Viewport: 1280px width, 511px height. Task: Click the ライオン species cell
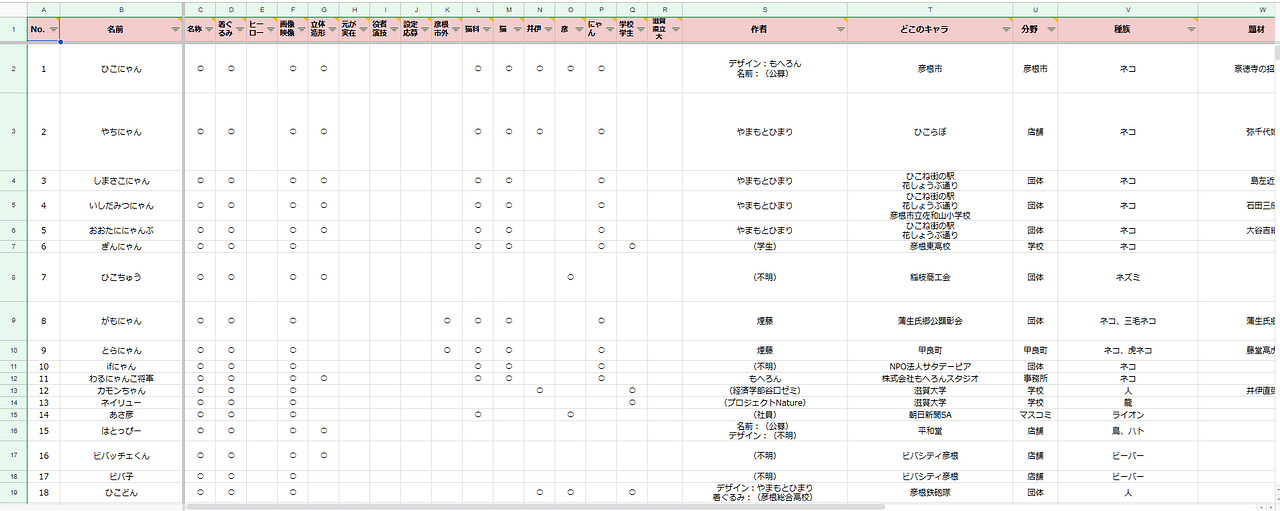[1127, 415]
